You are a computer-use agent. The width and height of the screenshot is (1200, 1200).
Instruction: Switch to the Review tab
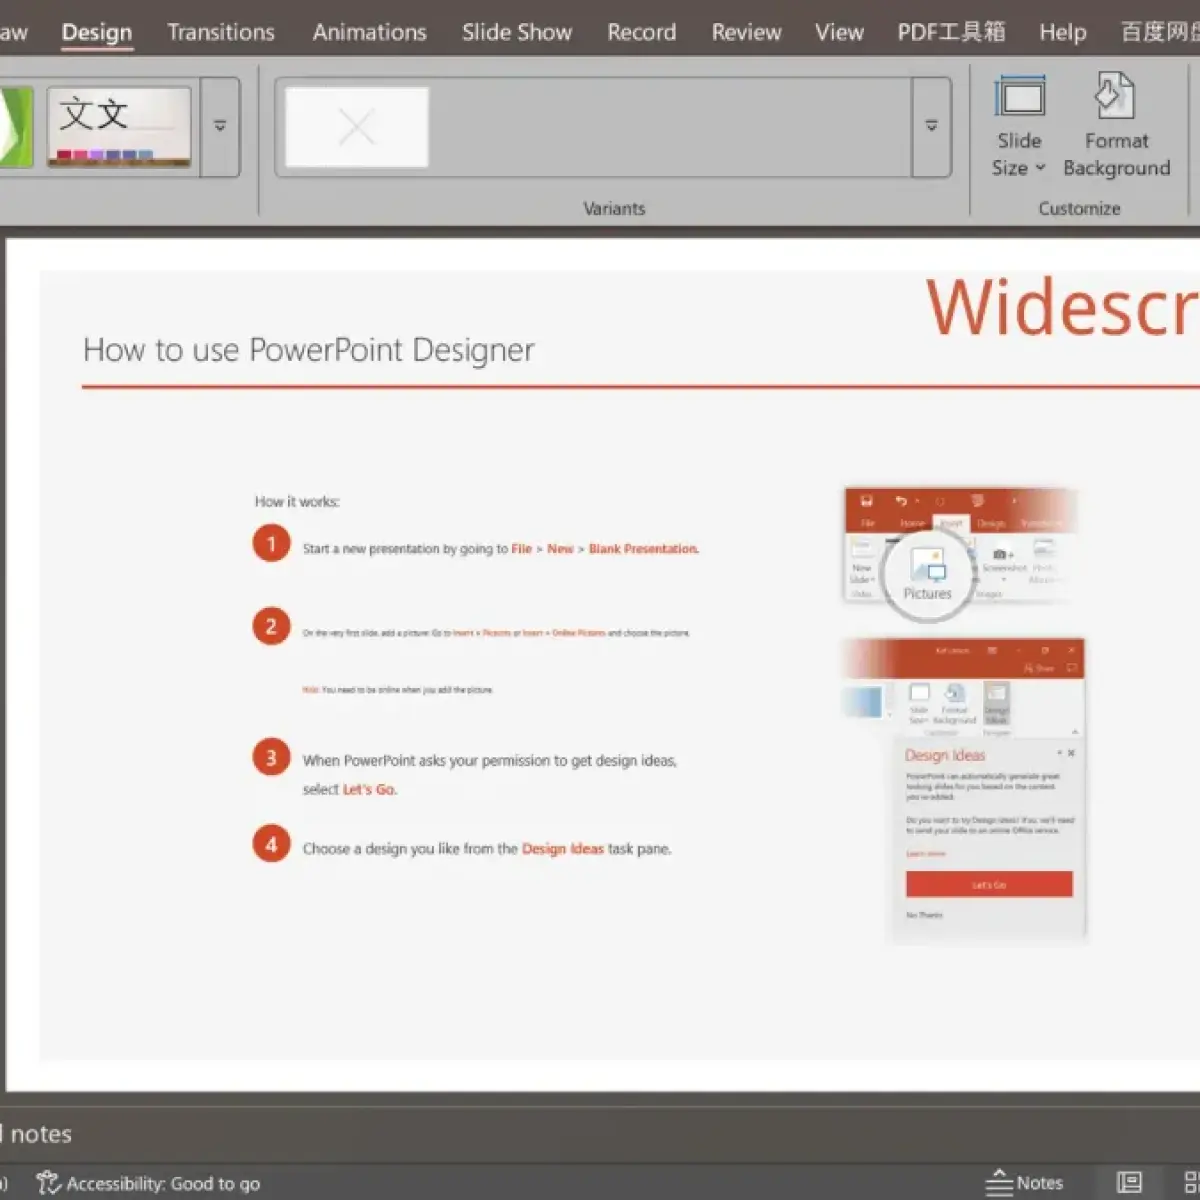[x=746, y=32]
